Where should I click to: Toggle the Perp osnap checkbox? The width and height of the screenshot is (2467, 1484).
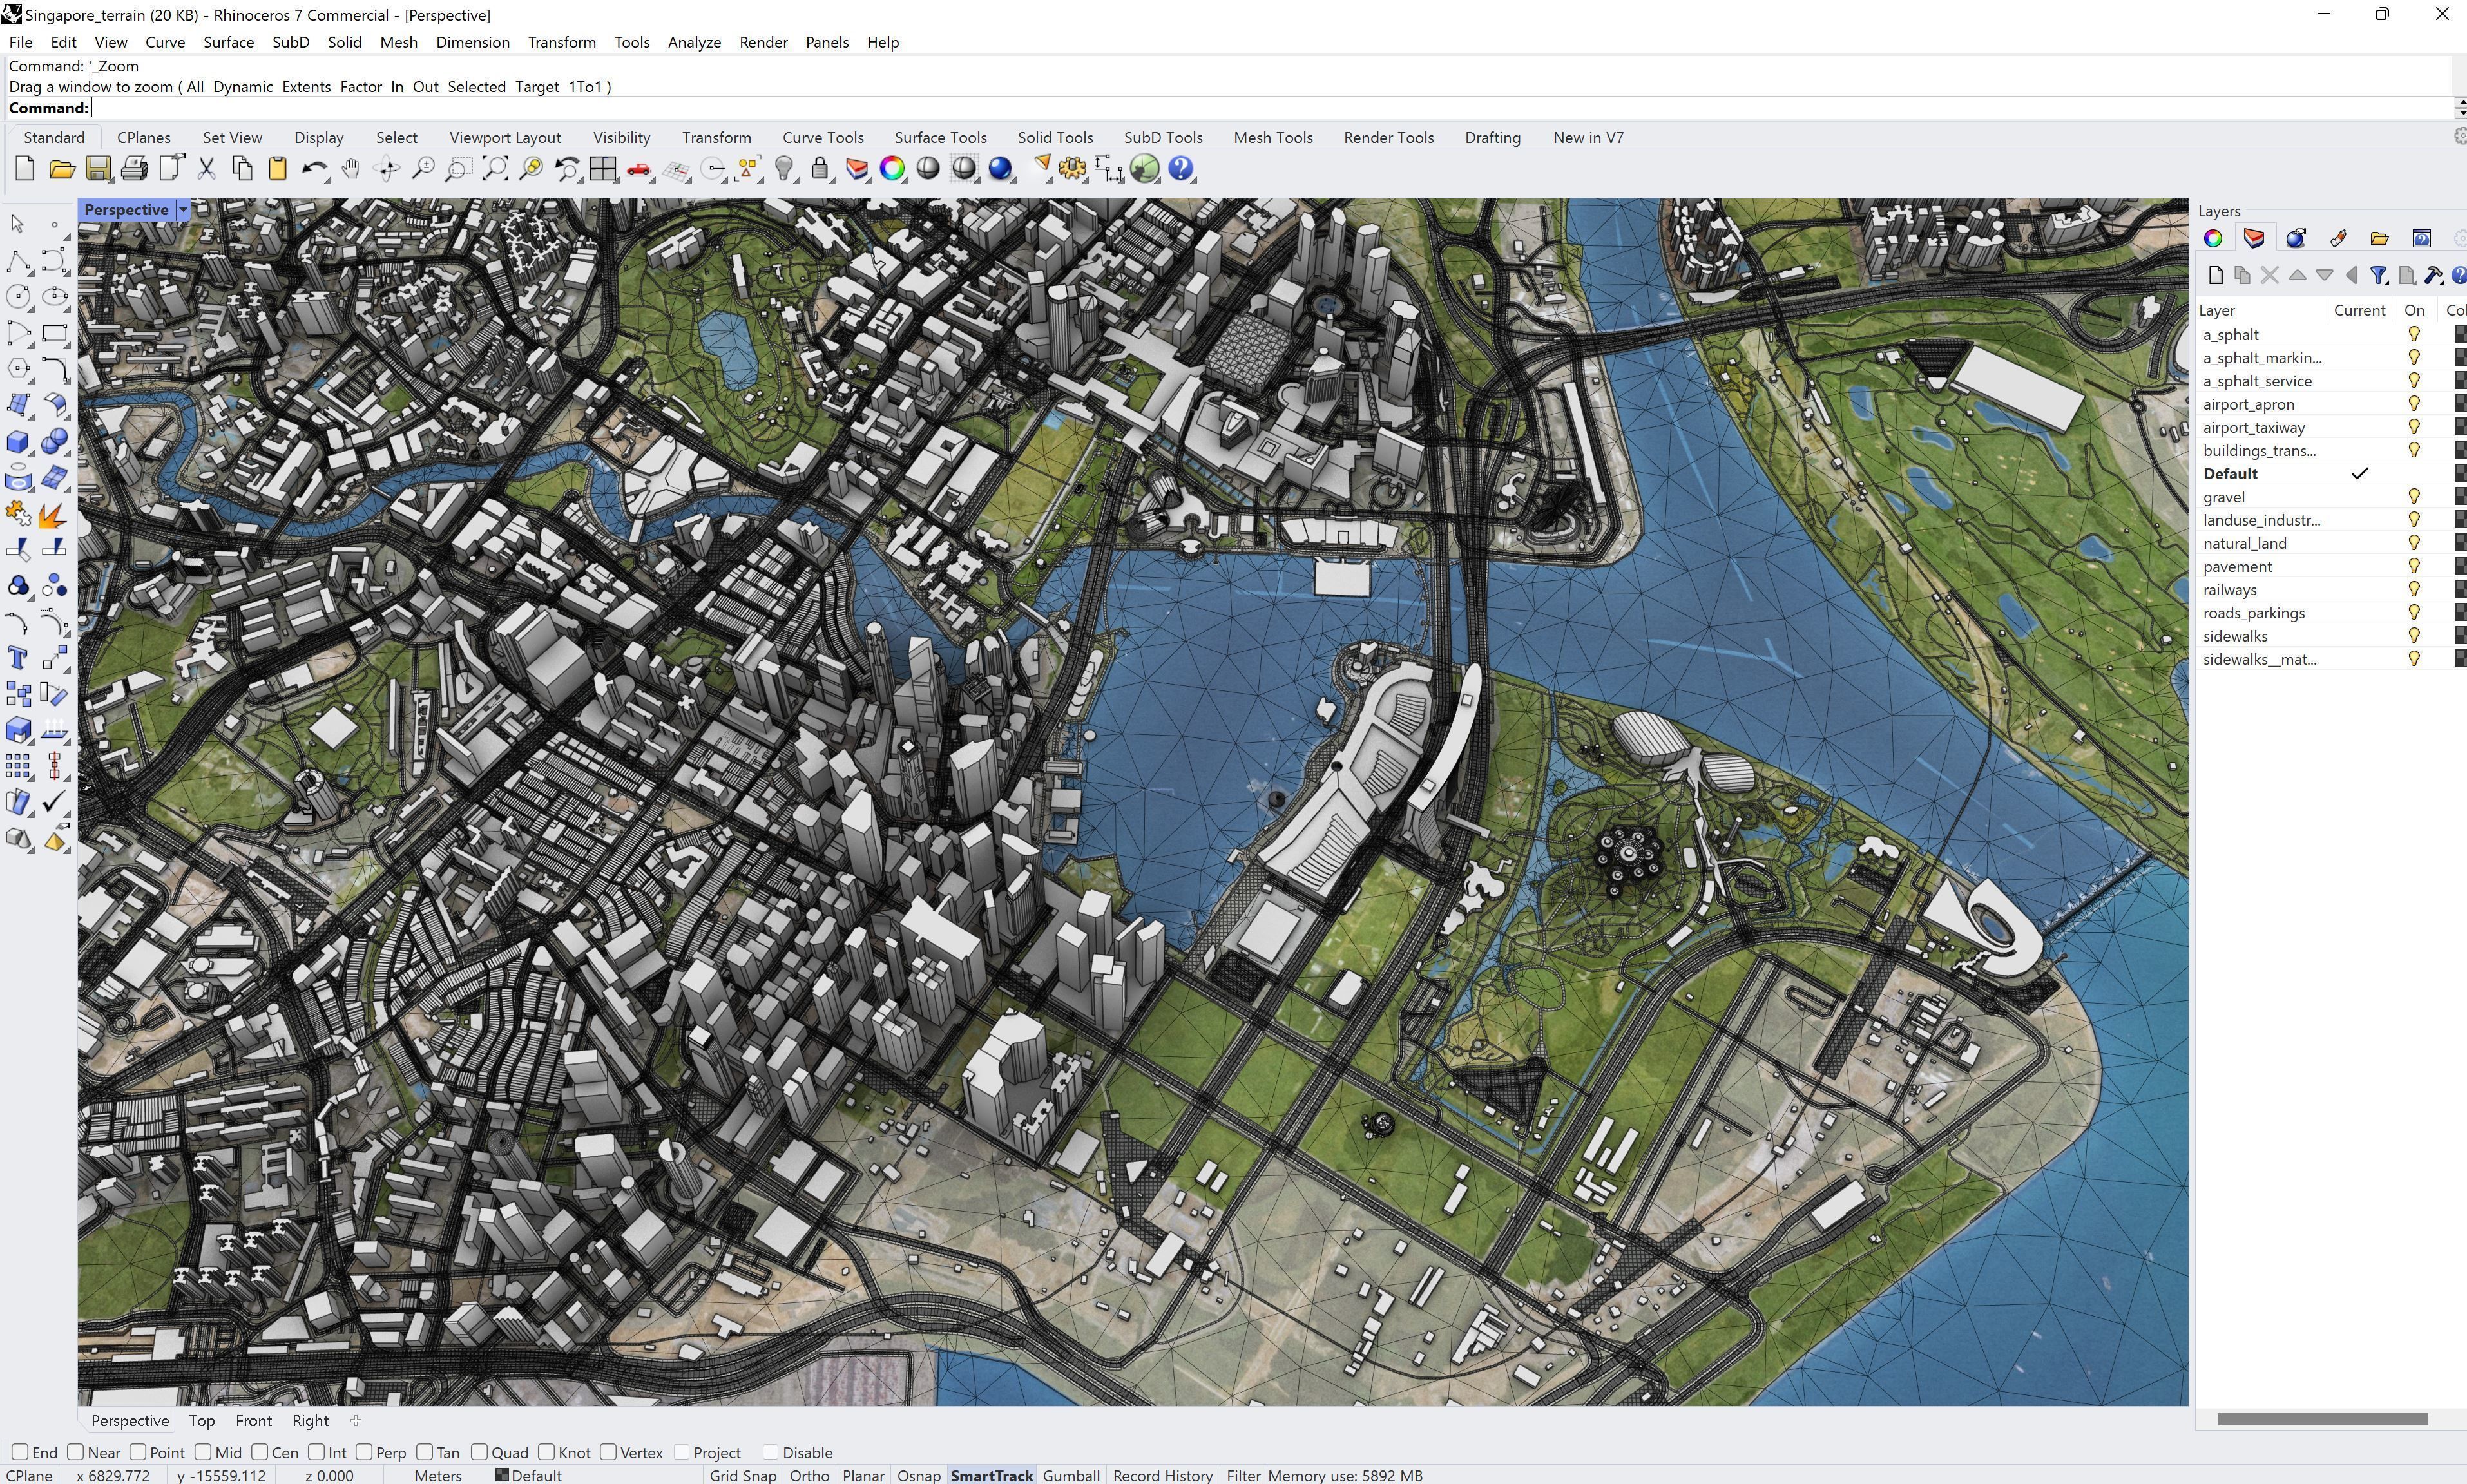coord(364,1452)
